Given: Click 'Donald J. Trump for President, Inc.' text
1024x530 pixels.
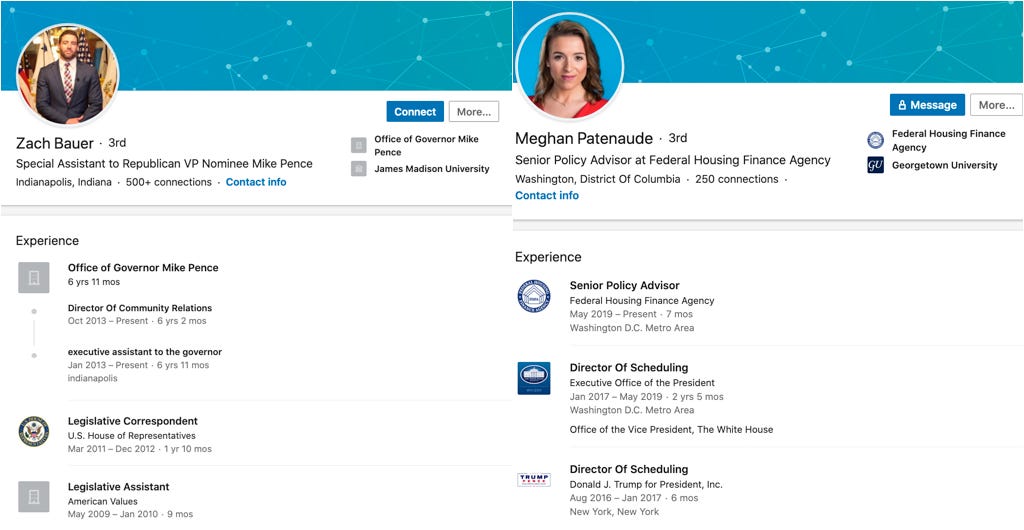Looking at the screenshot, I should click(x=646, y=484).
